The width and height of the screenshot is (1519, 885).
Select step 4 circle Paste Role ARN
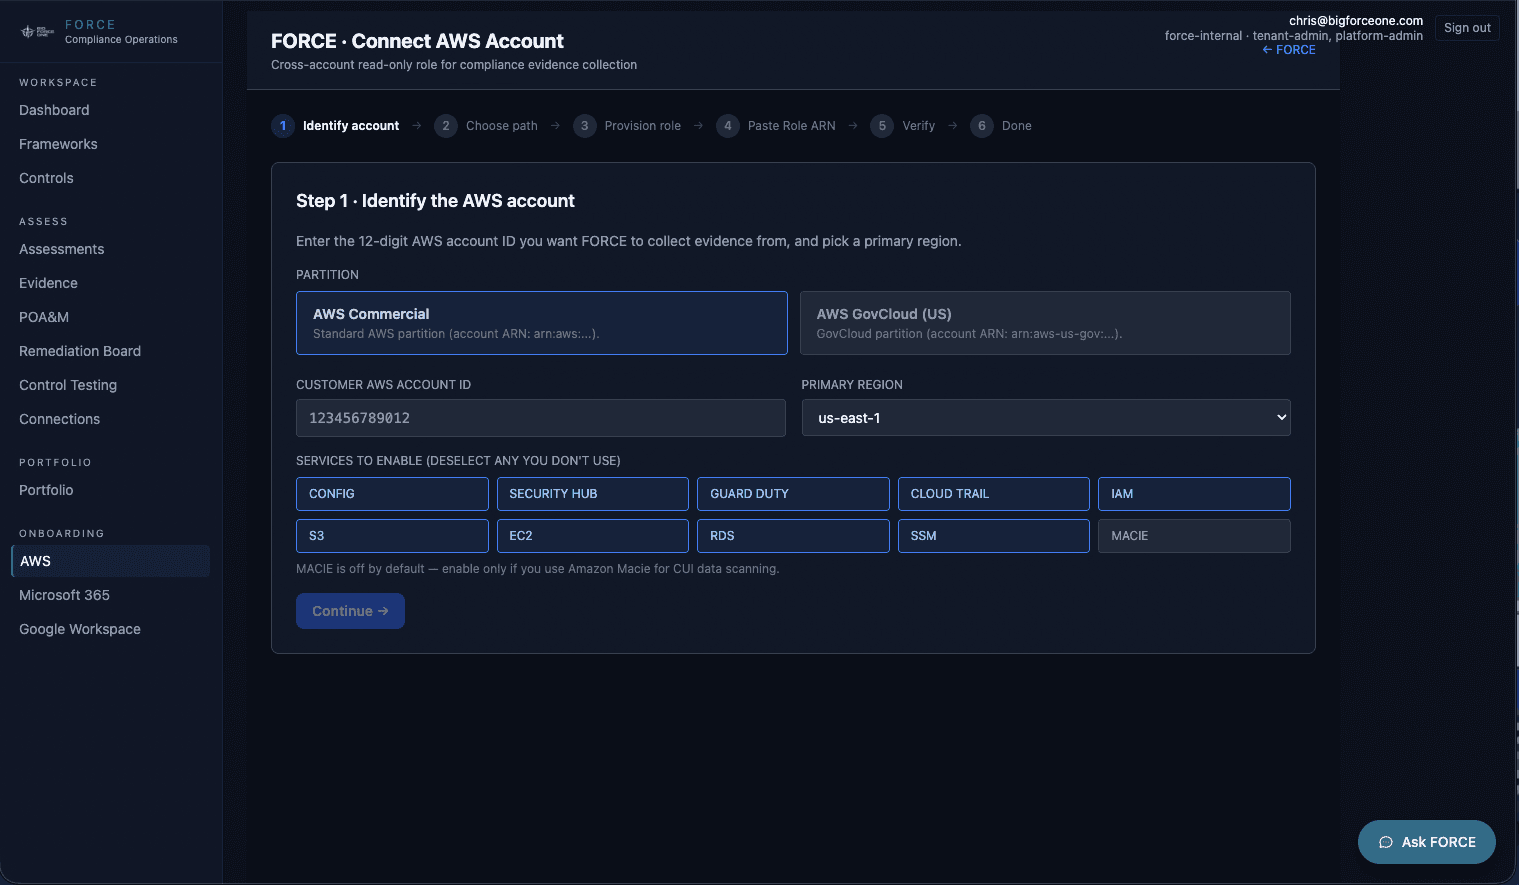click(728, 126)
